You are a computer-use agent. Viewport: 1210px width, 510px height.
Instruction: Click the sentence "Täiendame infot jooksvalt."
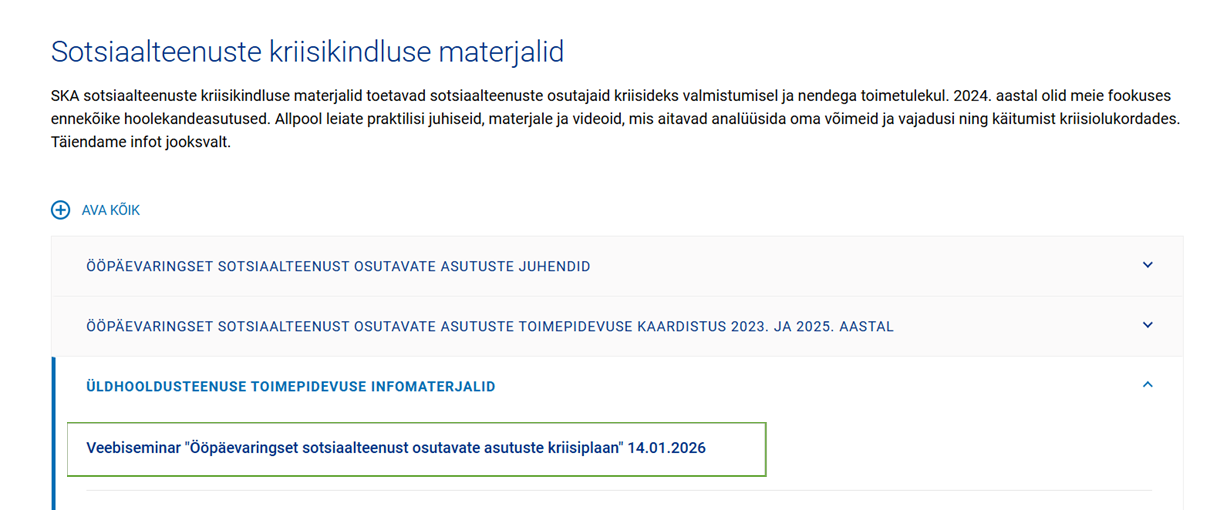[141, 142]
